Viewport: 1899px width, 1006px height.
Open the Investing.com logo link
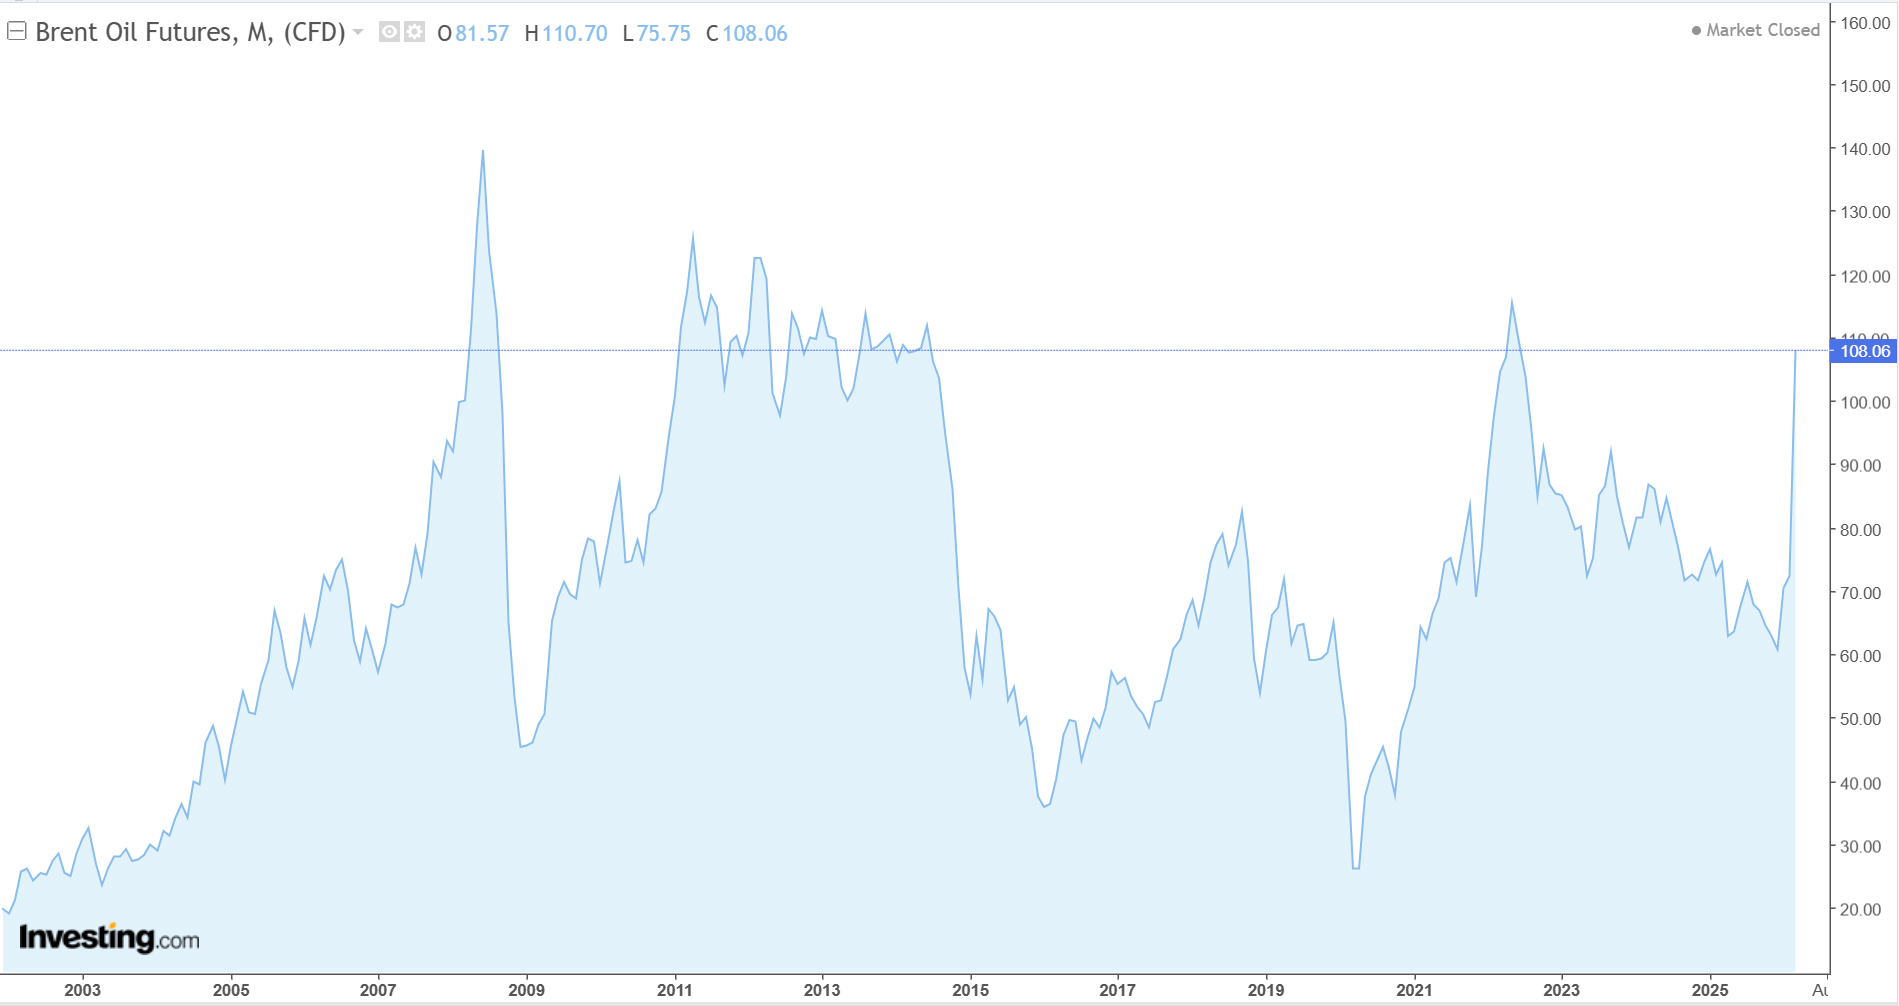coord(109,938)
